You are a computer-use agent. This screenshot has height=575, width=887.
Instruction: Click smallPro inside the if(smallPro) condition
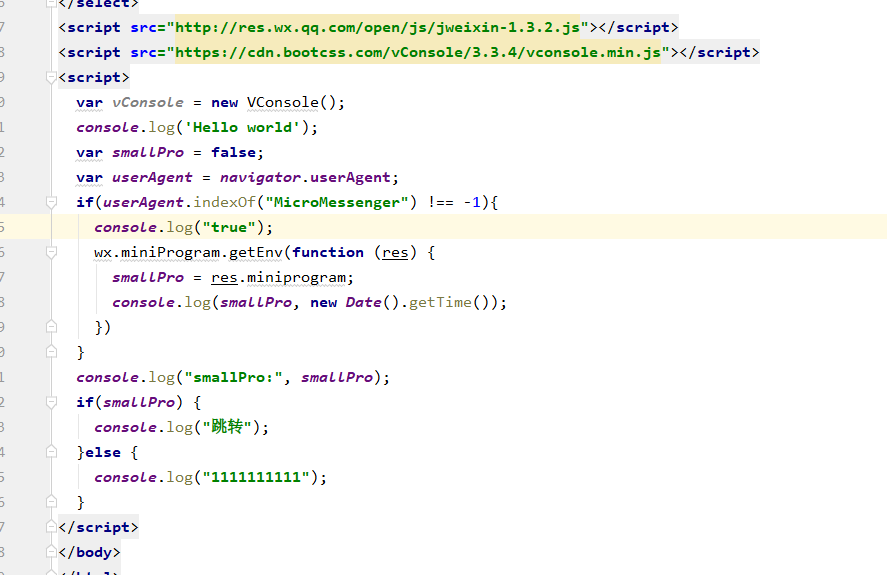coord(139,402)
